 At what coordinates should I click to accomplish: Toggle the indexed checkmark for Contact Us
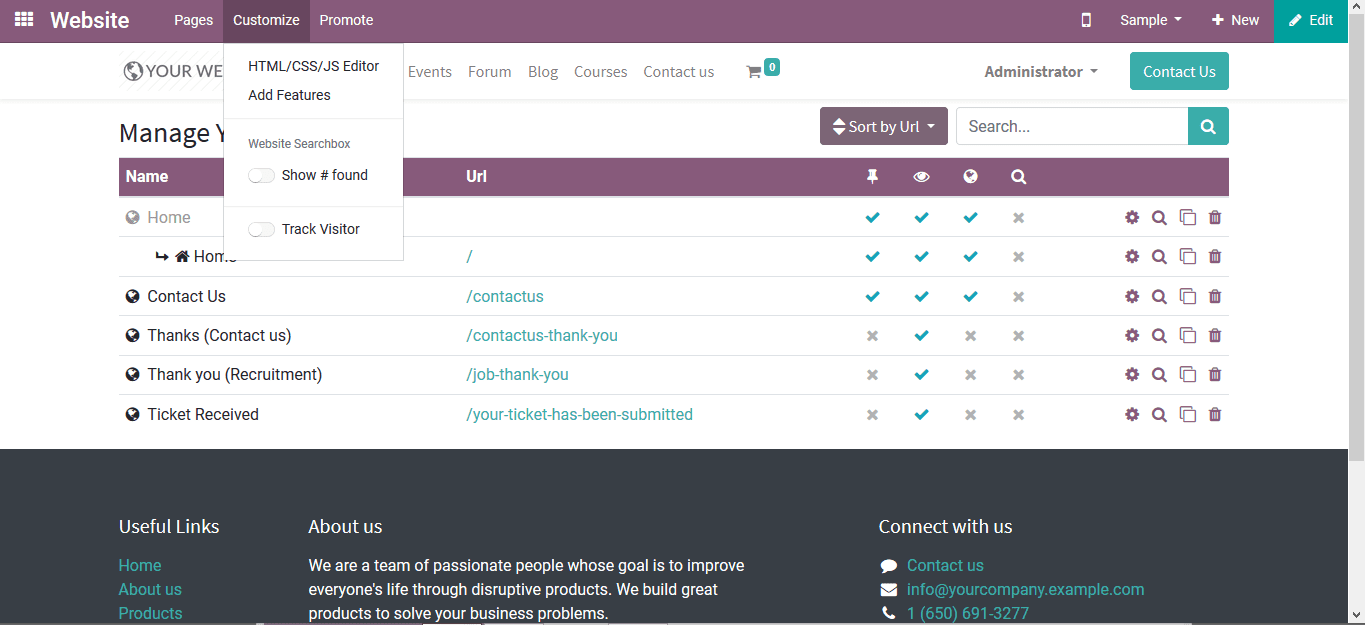point(969,296)
